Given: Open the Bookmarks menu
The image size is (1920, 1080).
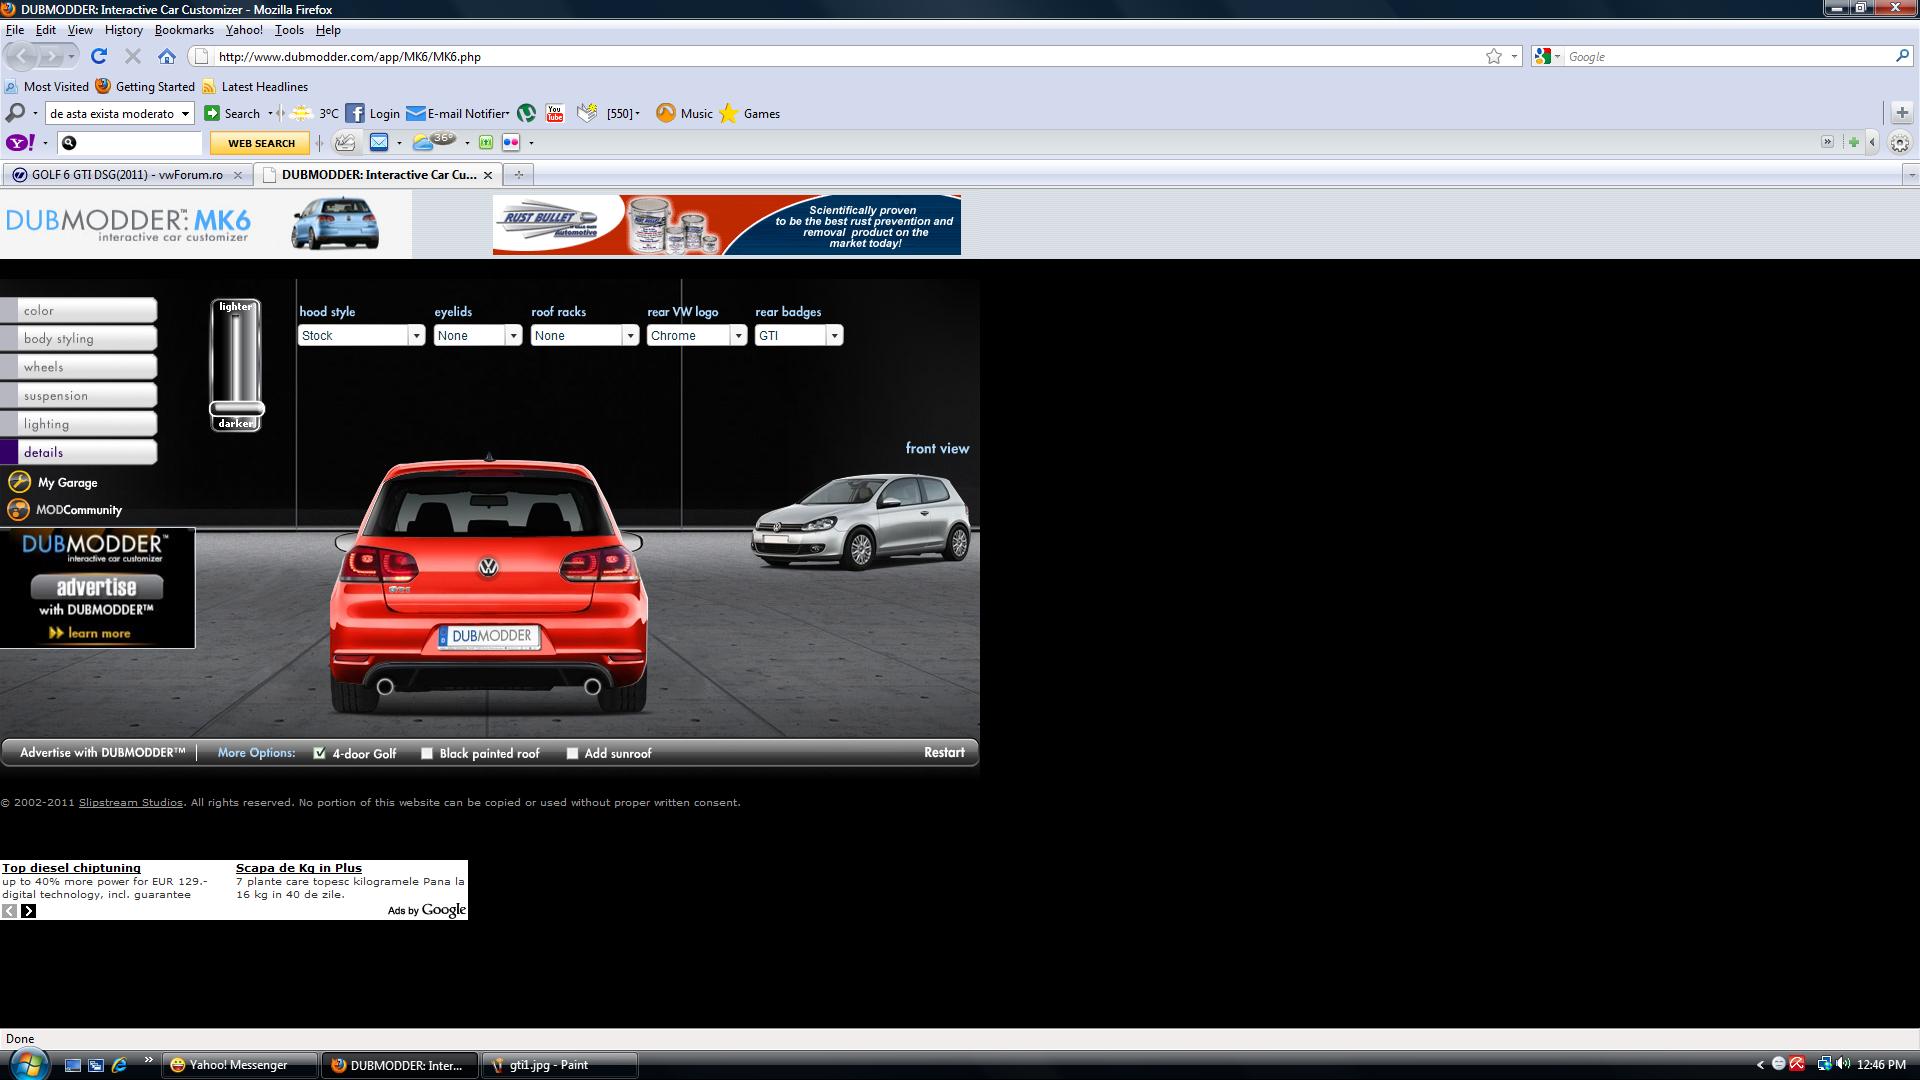Looking at the screenshot, I should tap(184, 30).
